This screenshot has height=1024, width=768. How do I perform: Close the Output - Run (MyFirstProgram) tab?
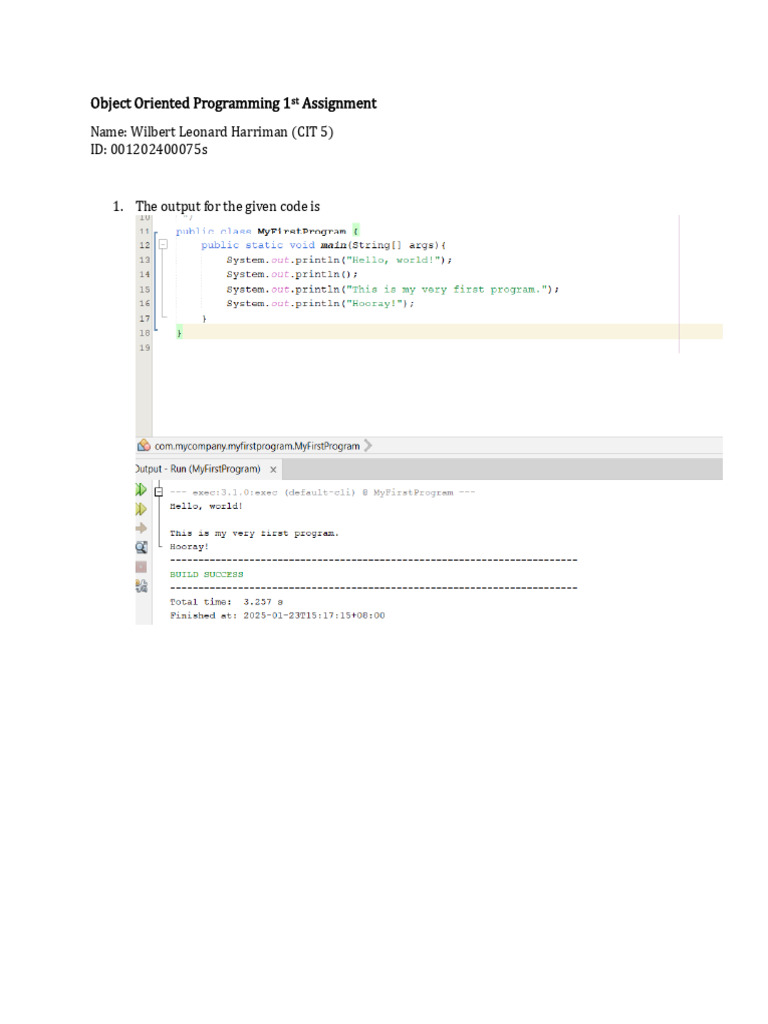[x=273, y=470]
